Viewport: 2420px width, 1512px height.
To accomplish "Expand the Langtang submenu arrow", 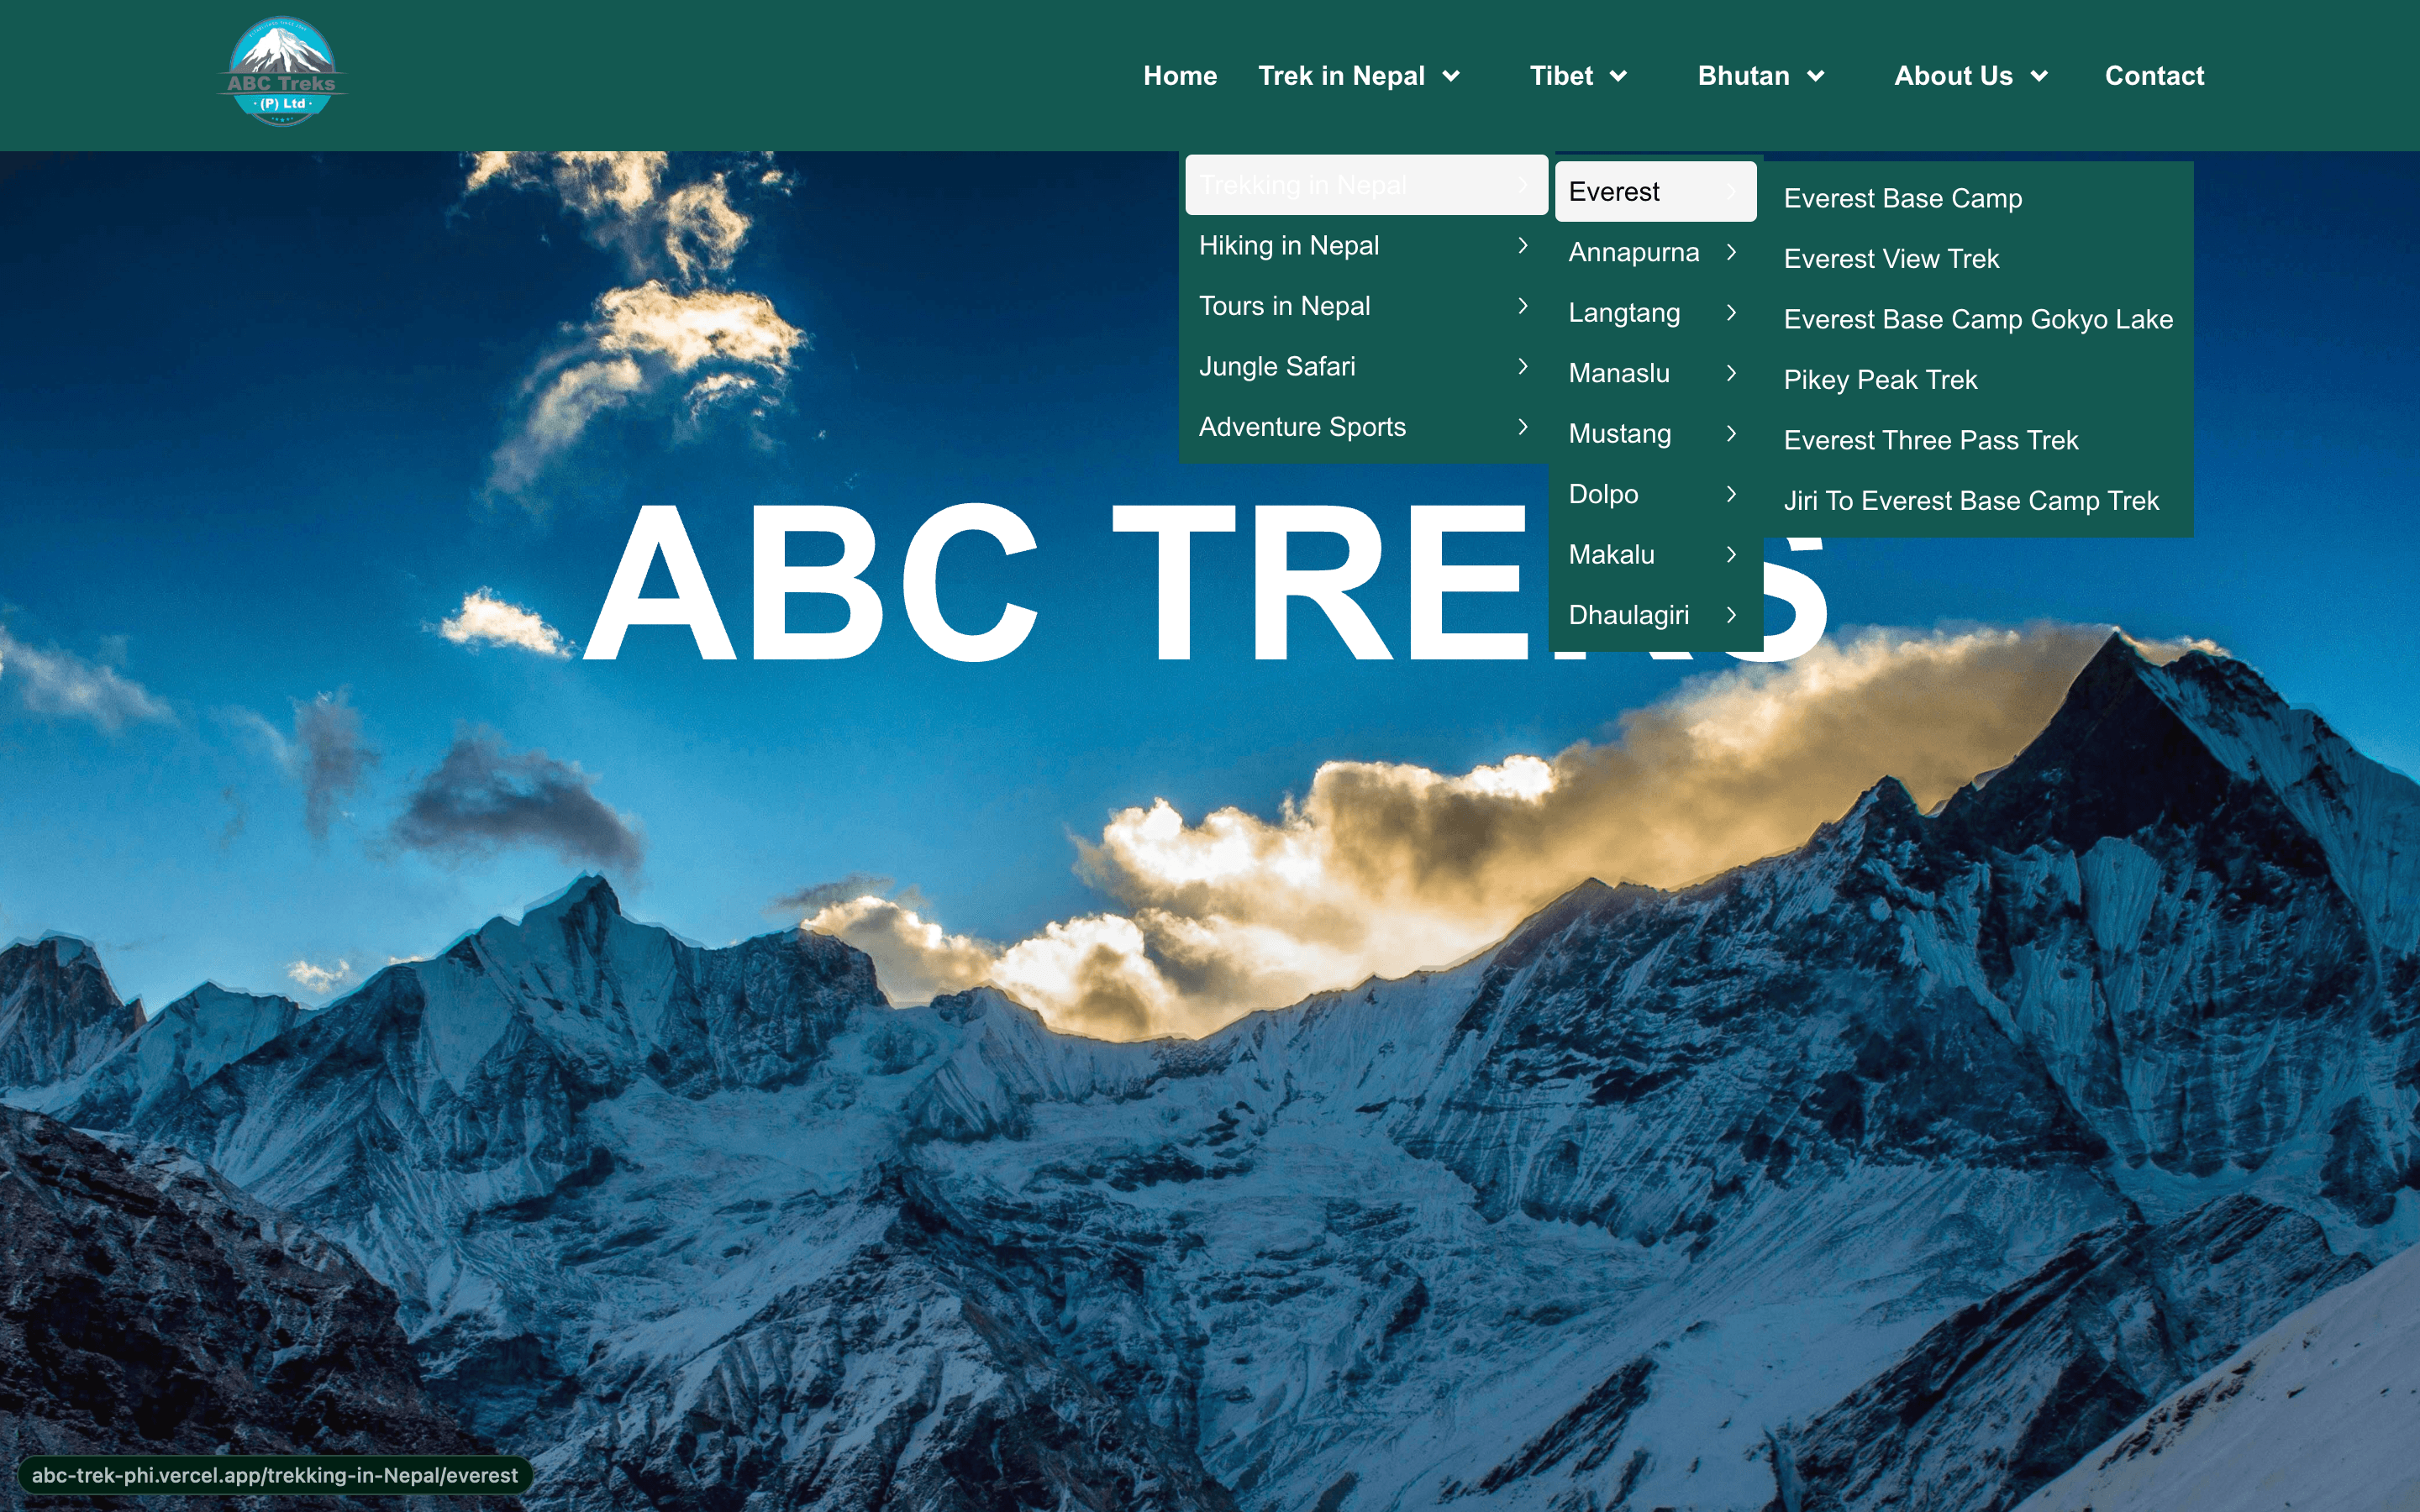I will point(1731,312).
